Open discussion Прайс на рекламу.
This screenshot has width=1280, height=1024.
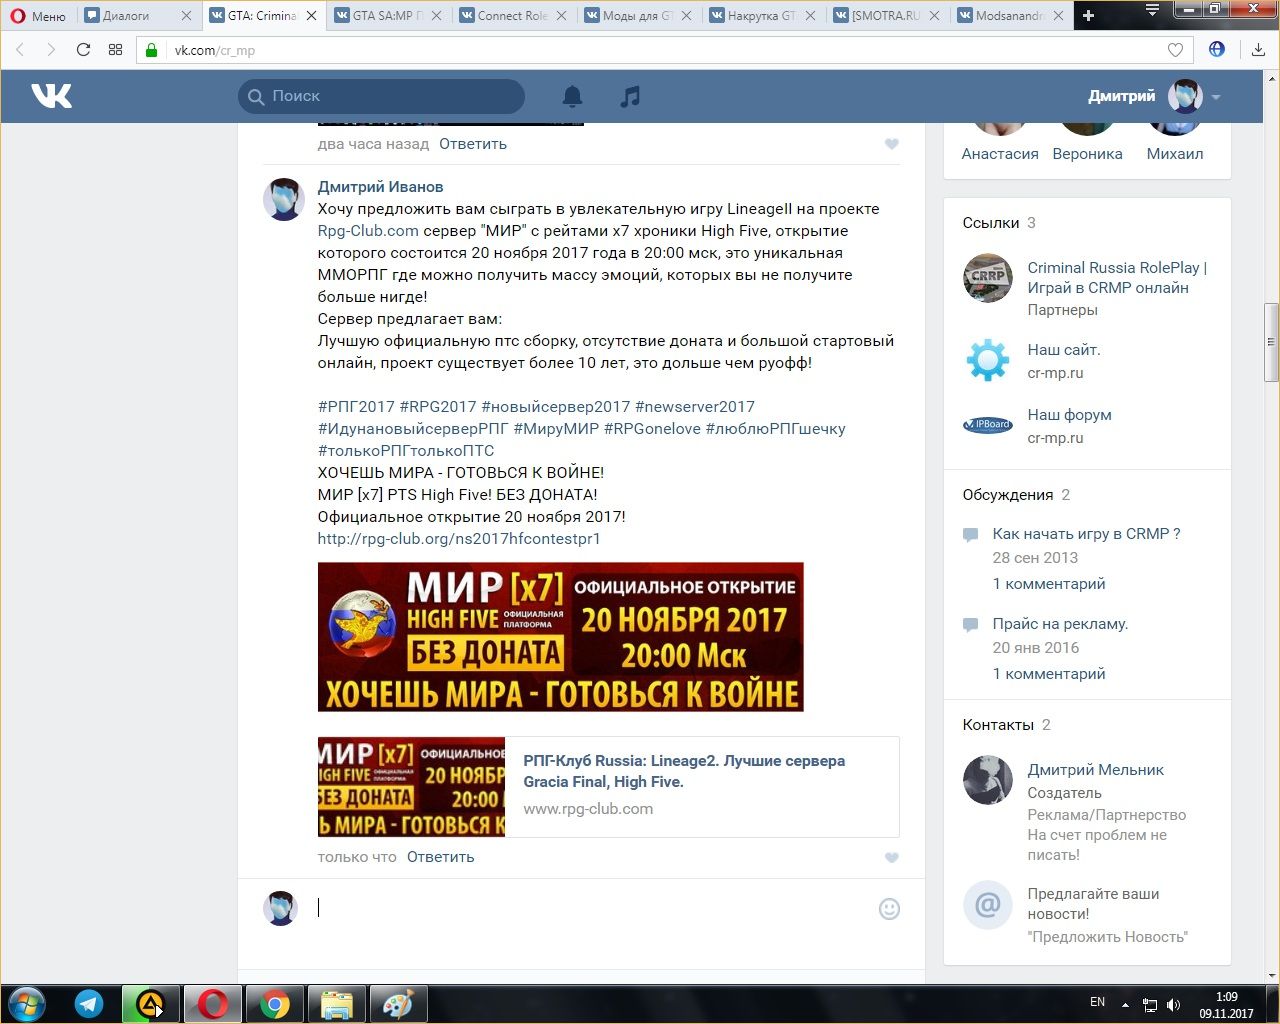point(1060,624)
